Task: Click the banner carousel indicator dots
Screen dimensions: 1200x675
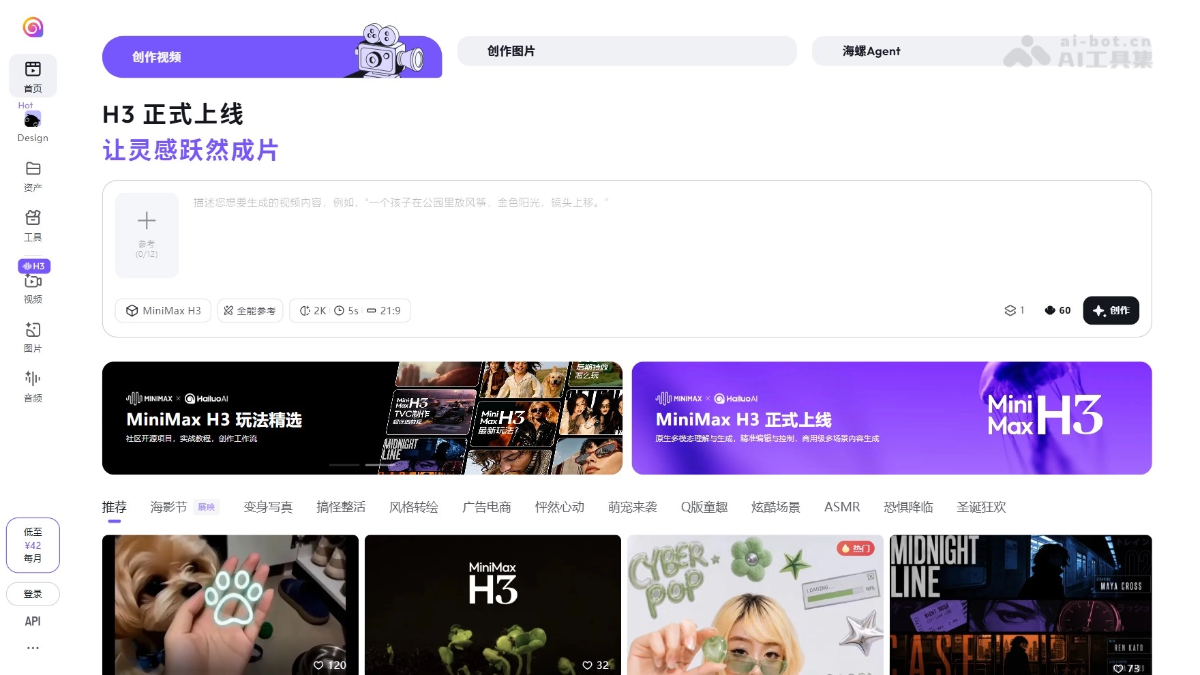Action: [362, 465]
